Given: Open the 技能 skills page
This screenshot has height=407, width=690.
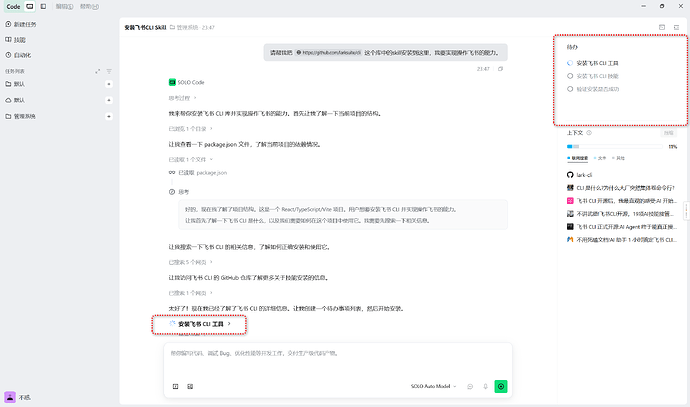Looking at the screenshot, I should [x=15, y=40].
